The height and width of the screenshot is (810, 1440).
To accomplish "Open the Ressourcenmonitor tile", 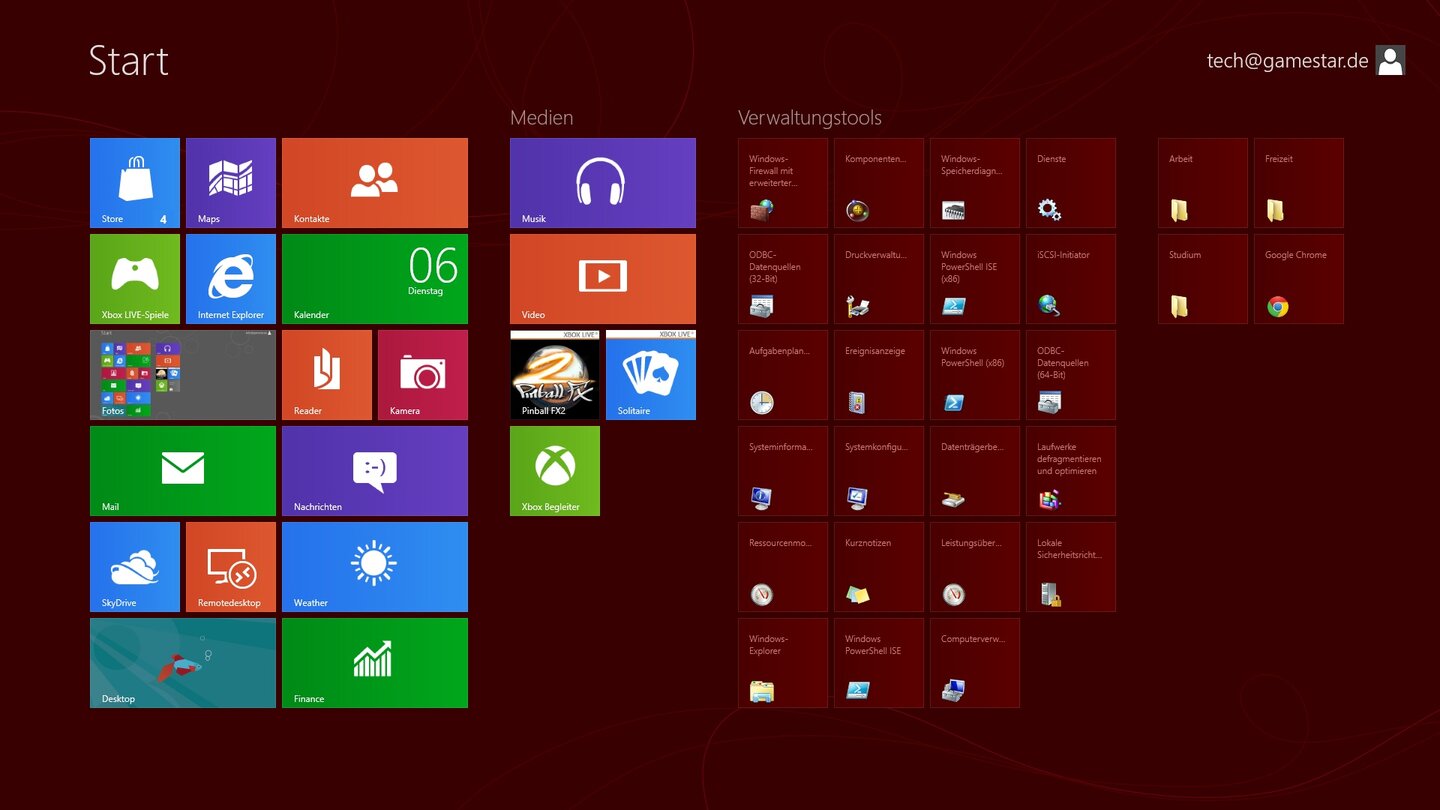I will coord(783,567).
